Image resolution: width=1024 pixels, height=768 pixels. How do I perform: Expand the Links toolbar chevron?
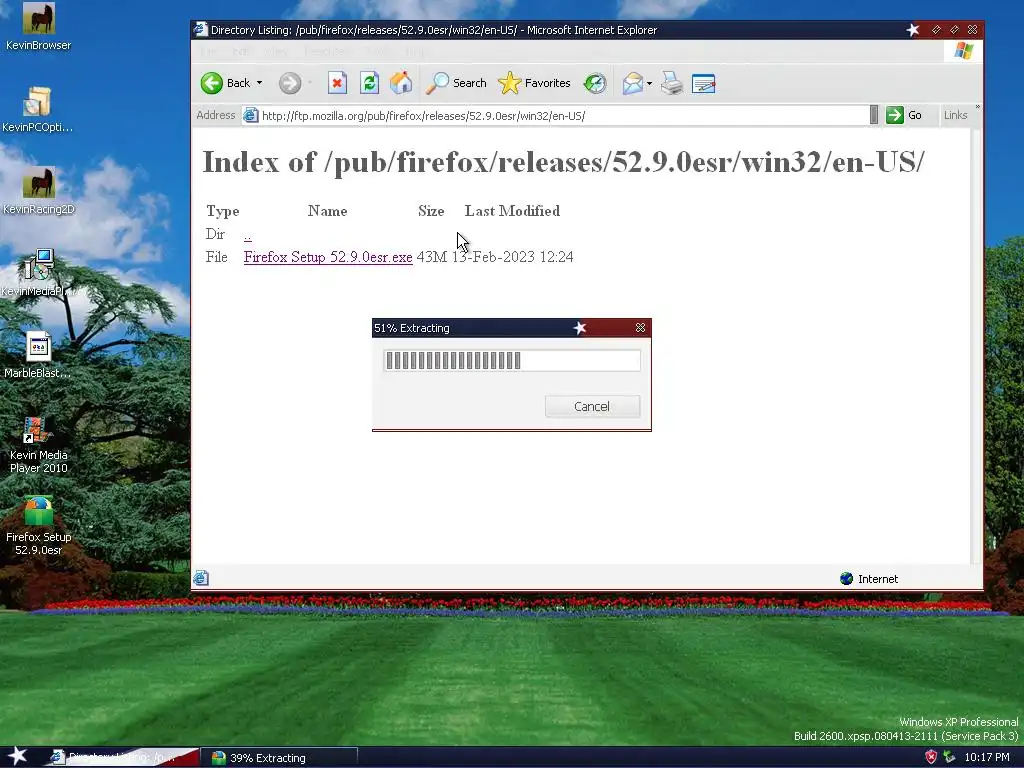click(977, 108)
